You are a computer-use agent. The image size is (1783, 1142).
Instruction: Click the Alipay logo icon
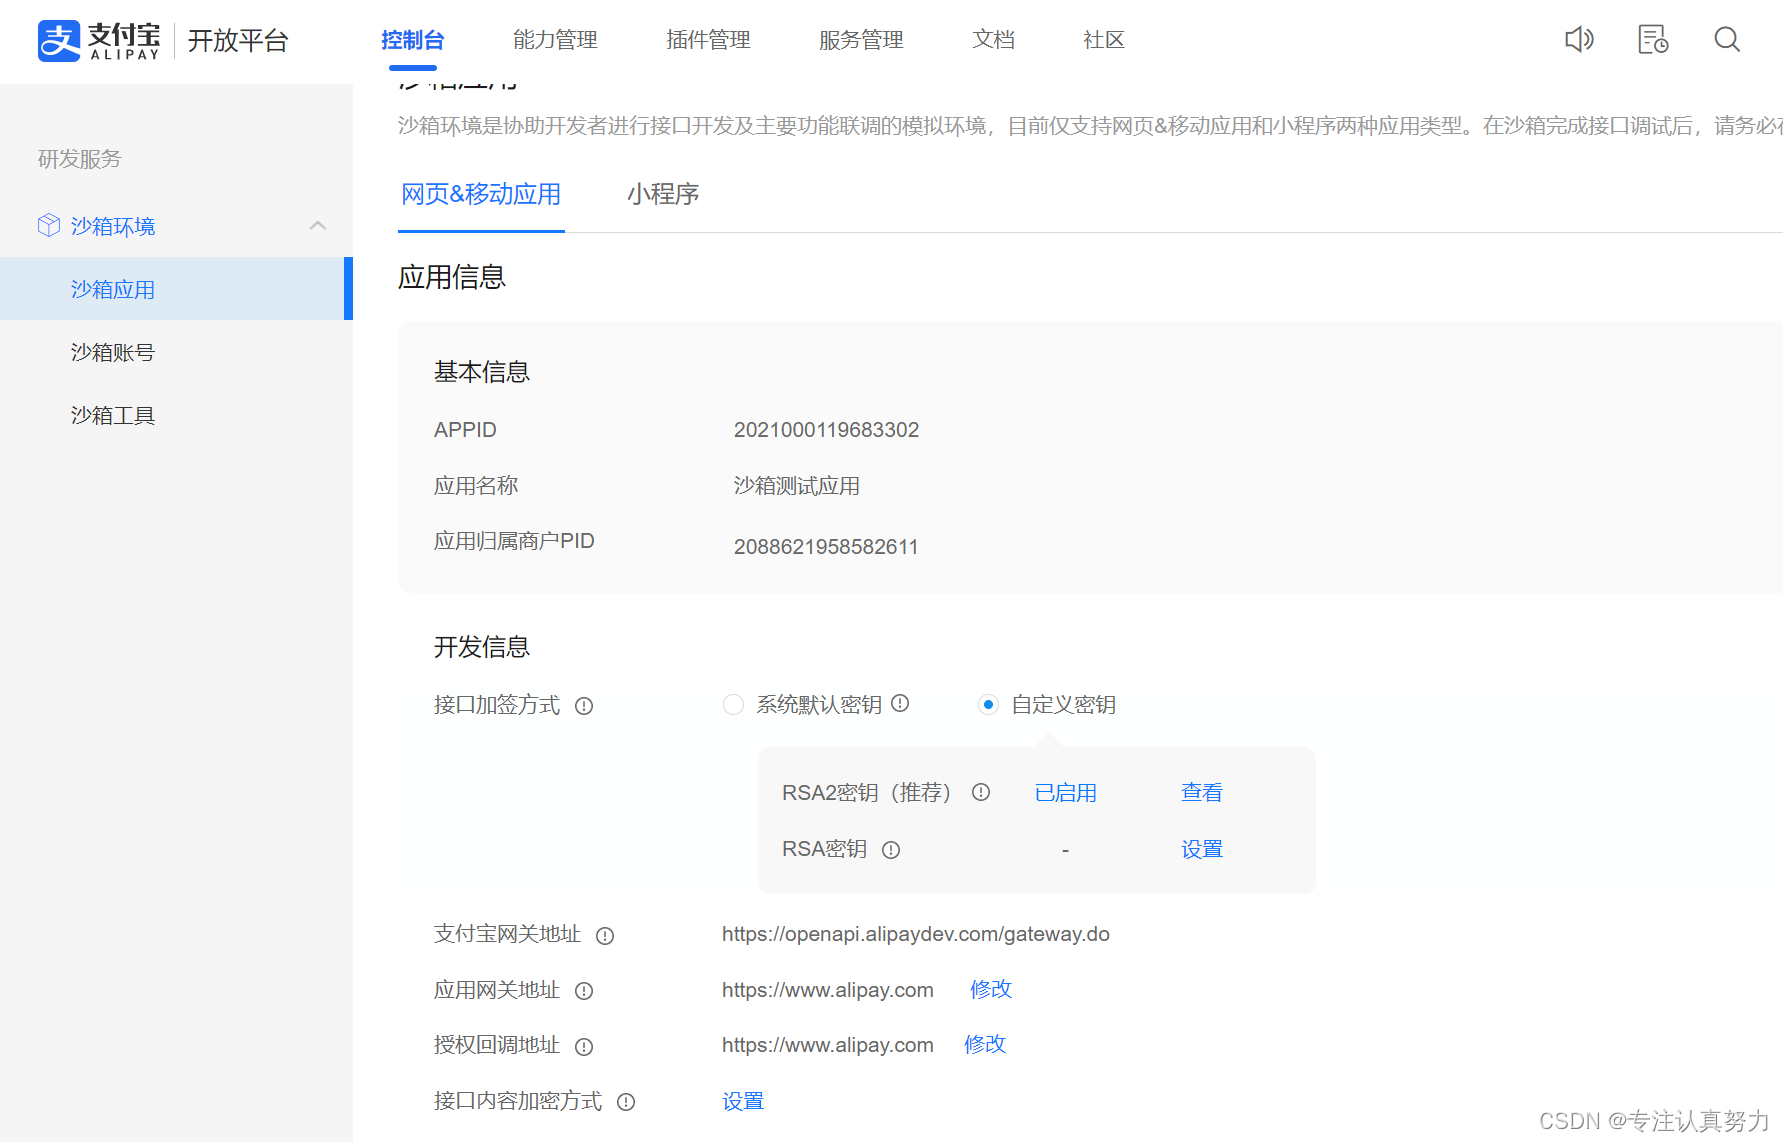tap(59, 41)
